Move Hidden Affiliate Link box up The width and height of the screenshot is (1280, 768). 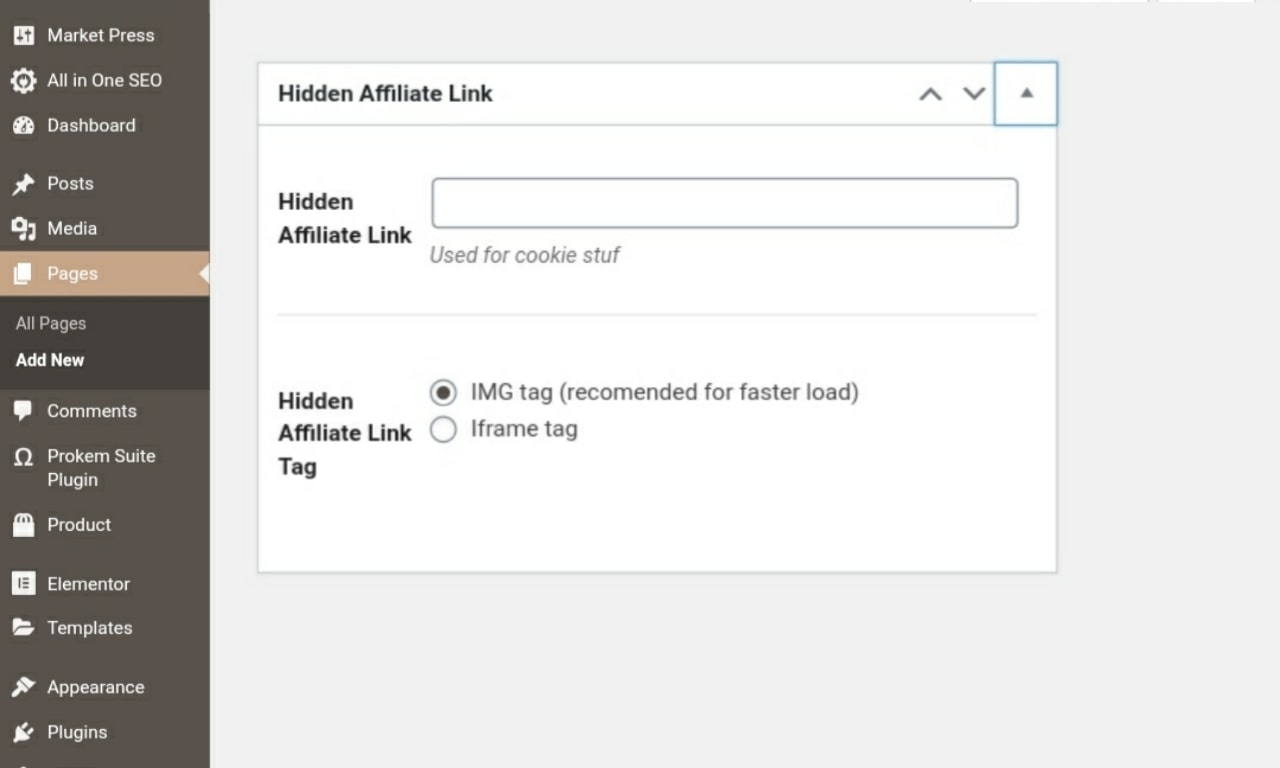tap(930, 94)
